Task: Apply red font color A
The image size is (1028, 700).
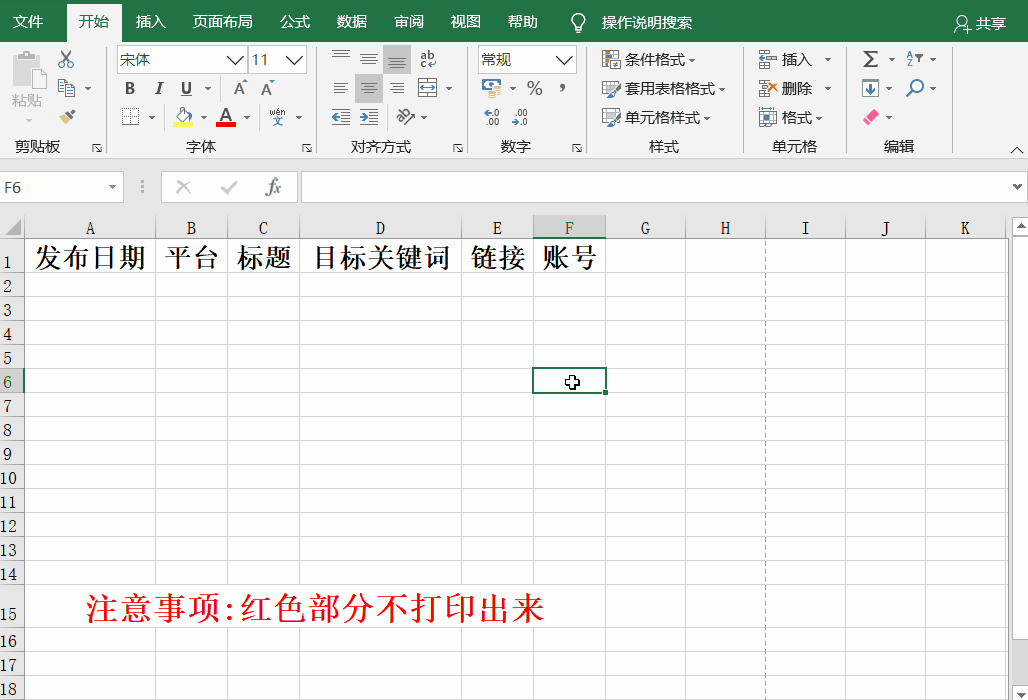Action: tap(226, 117)
